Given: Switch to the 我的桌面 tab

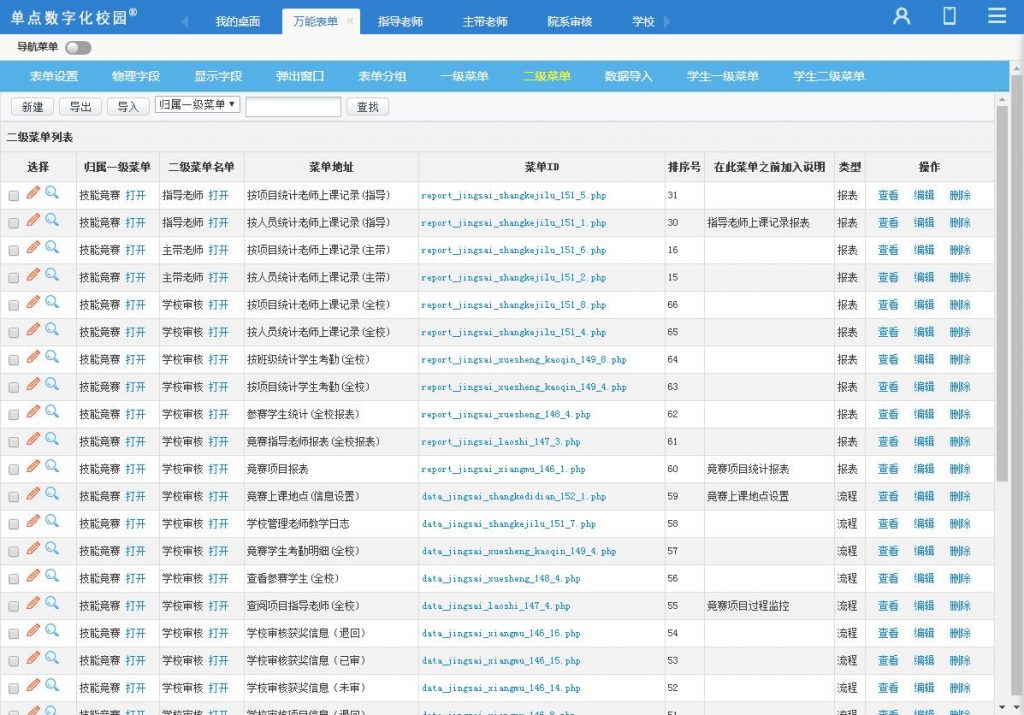Looking at the screenshot, I should (238, 22).
